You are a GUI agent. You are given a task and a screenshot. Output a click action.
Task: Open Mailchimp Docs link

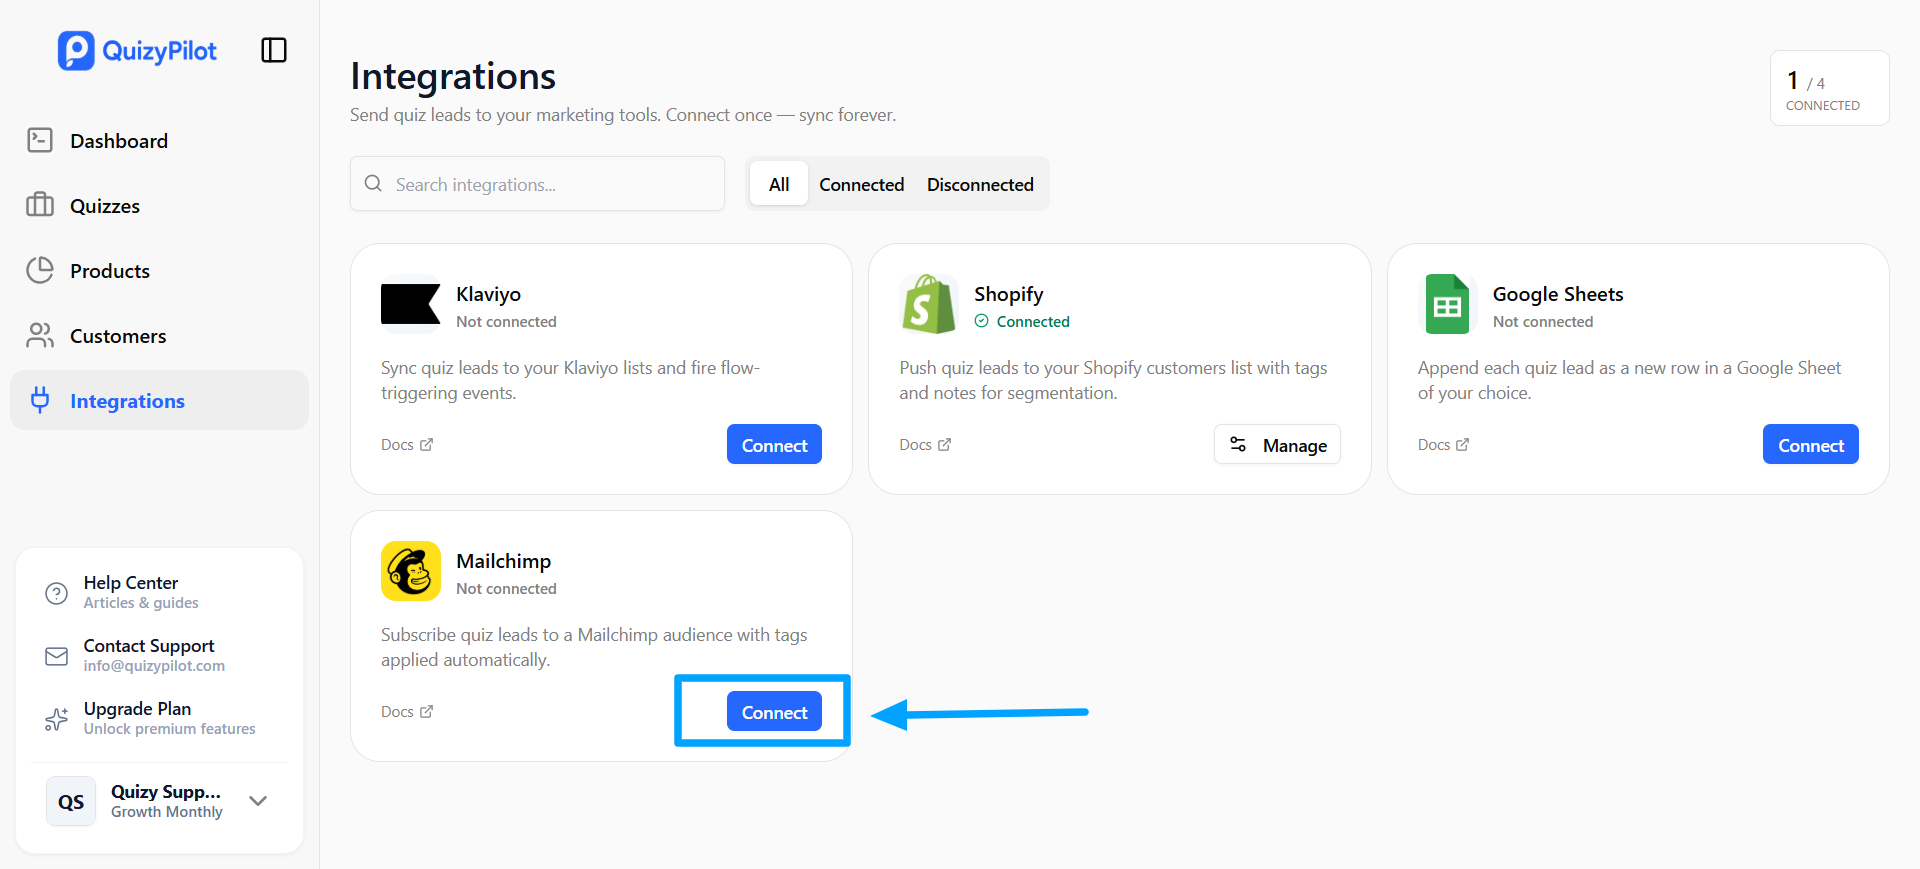pos(407,711)
